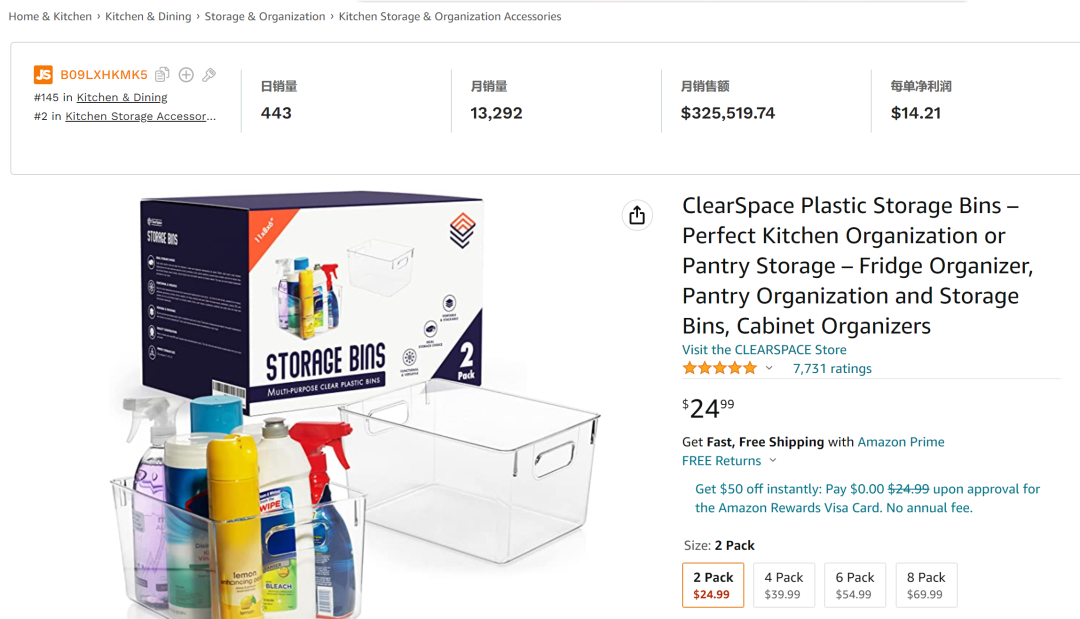The height and width of the screenshot is (619, 1080).
Task: Copy the ASIN with the copy icon
Action: click(x=162, y=75)
